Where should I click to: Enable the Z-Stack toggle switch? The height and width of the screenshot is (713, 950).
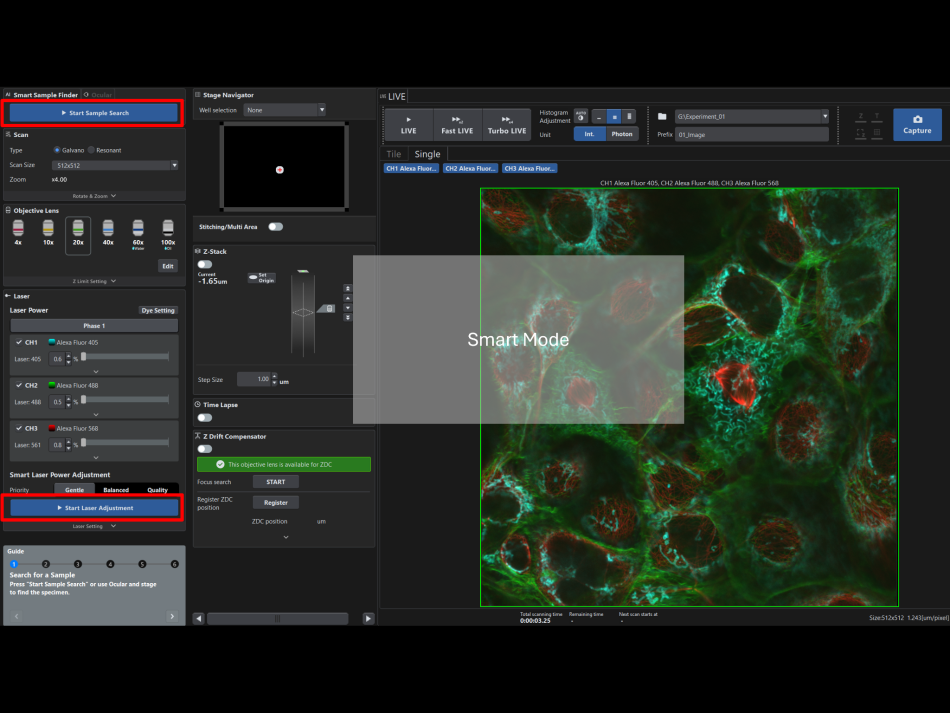[x=205, y=264]
